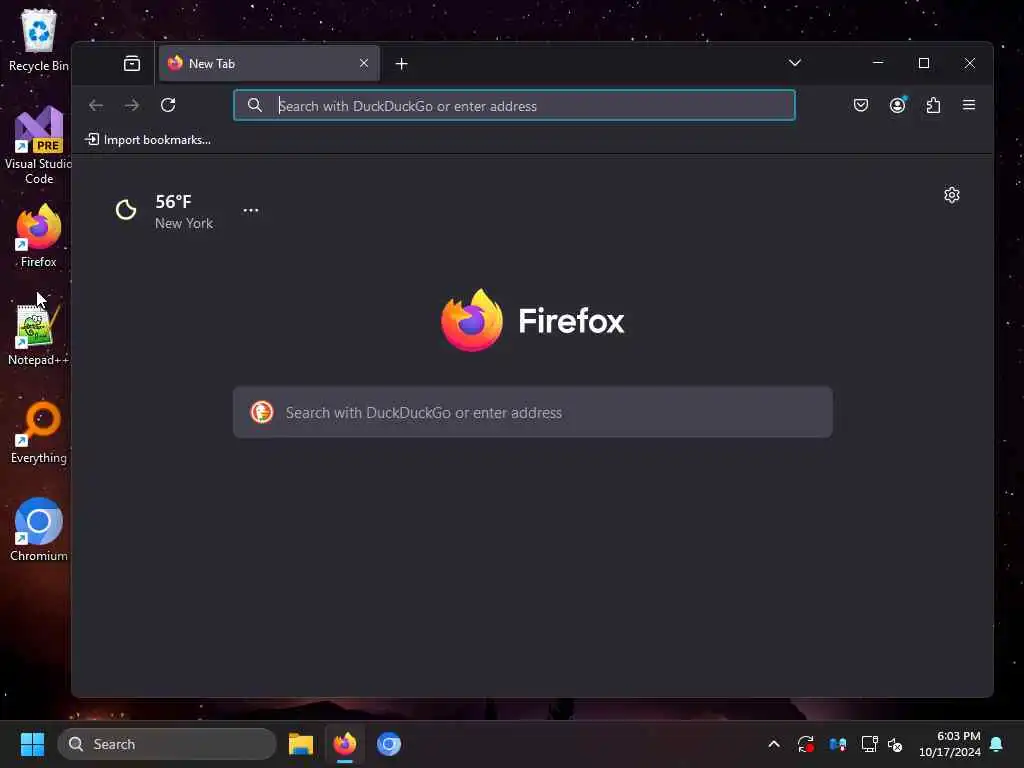Click the taskbar Search box

[167, 744]
